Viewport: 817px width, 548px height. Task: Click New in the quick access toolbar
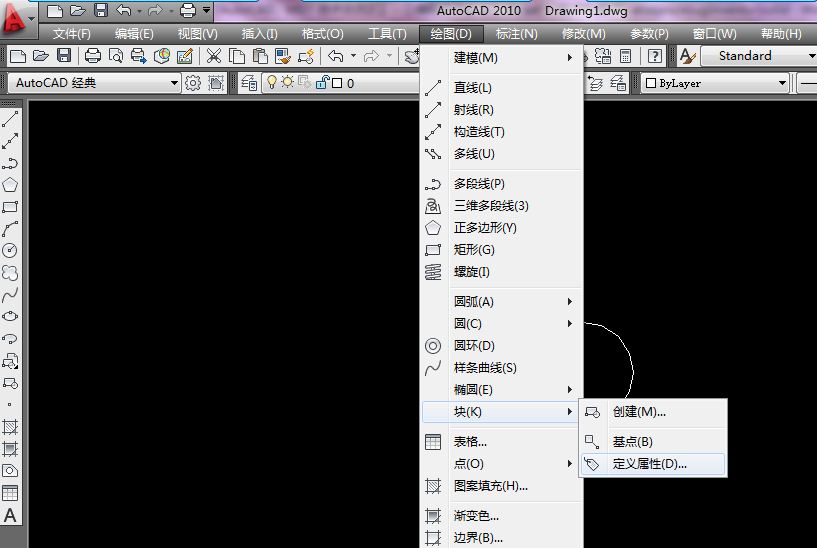(55, 10)
